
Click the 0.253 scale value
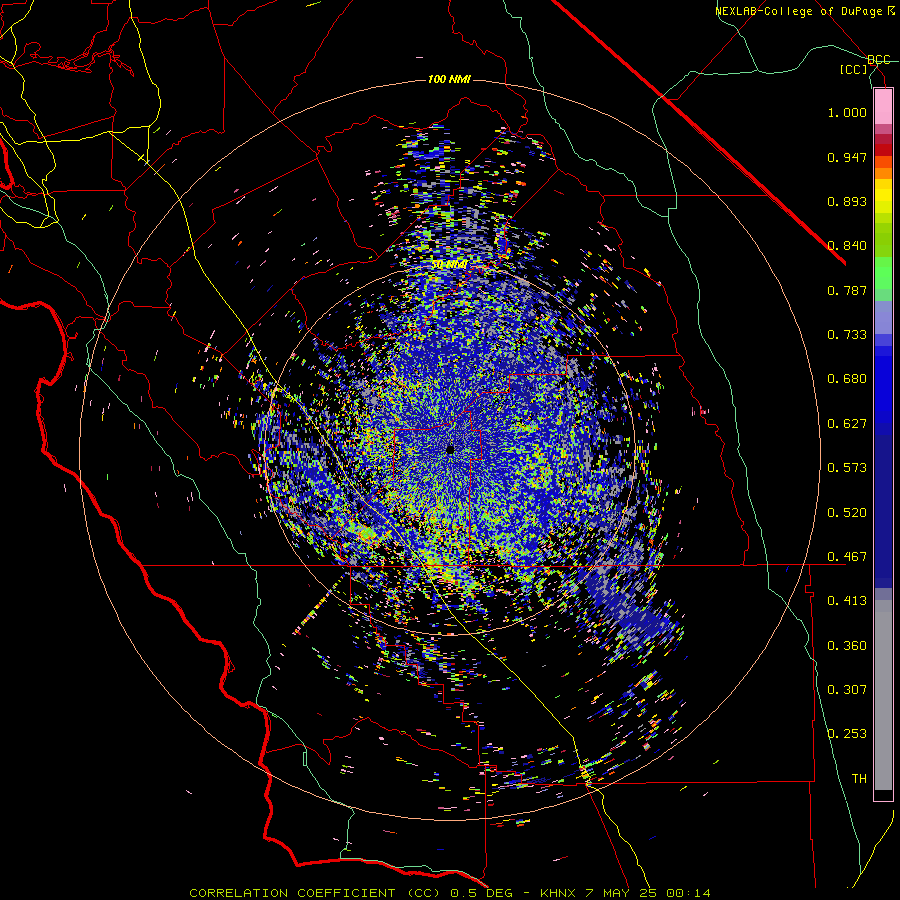pos(847,734)
